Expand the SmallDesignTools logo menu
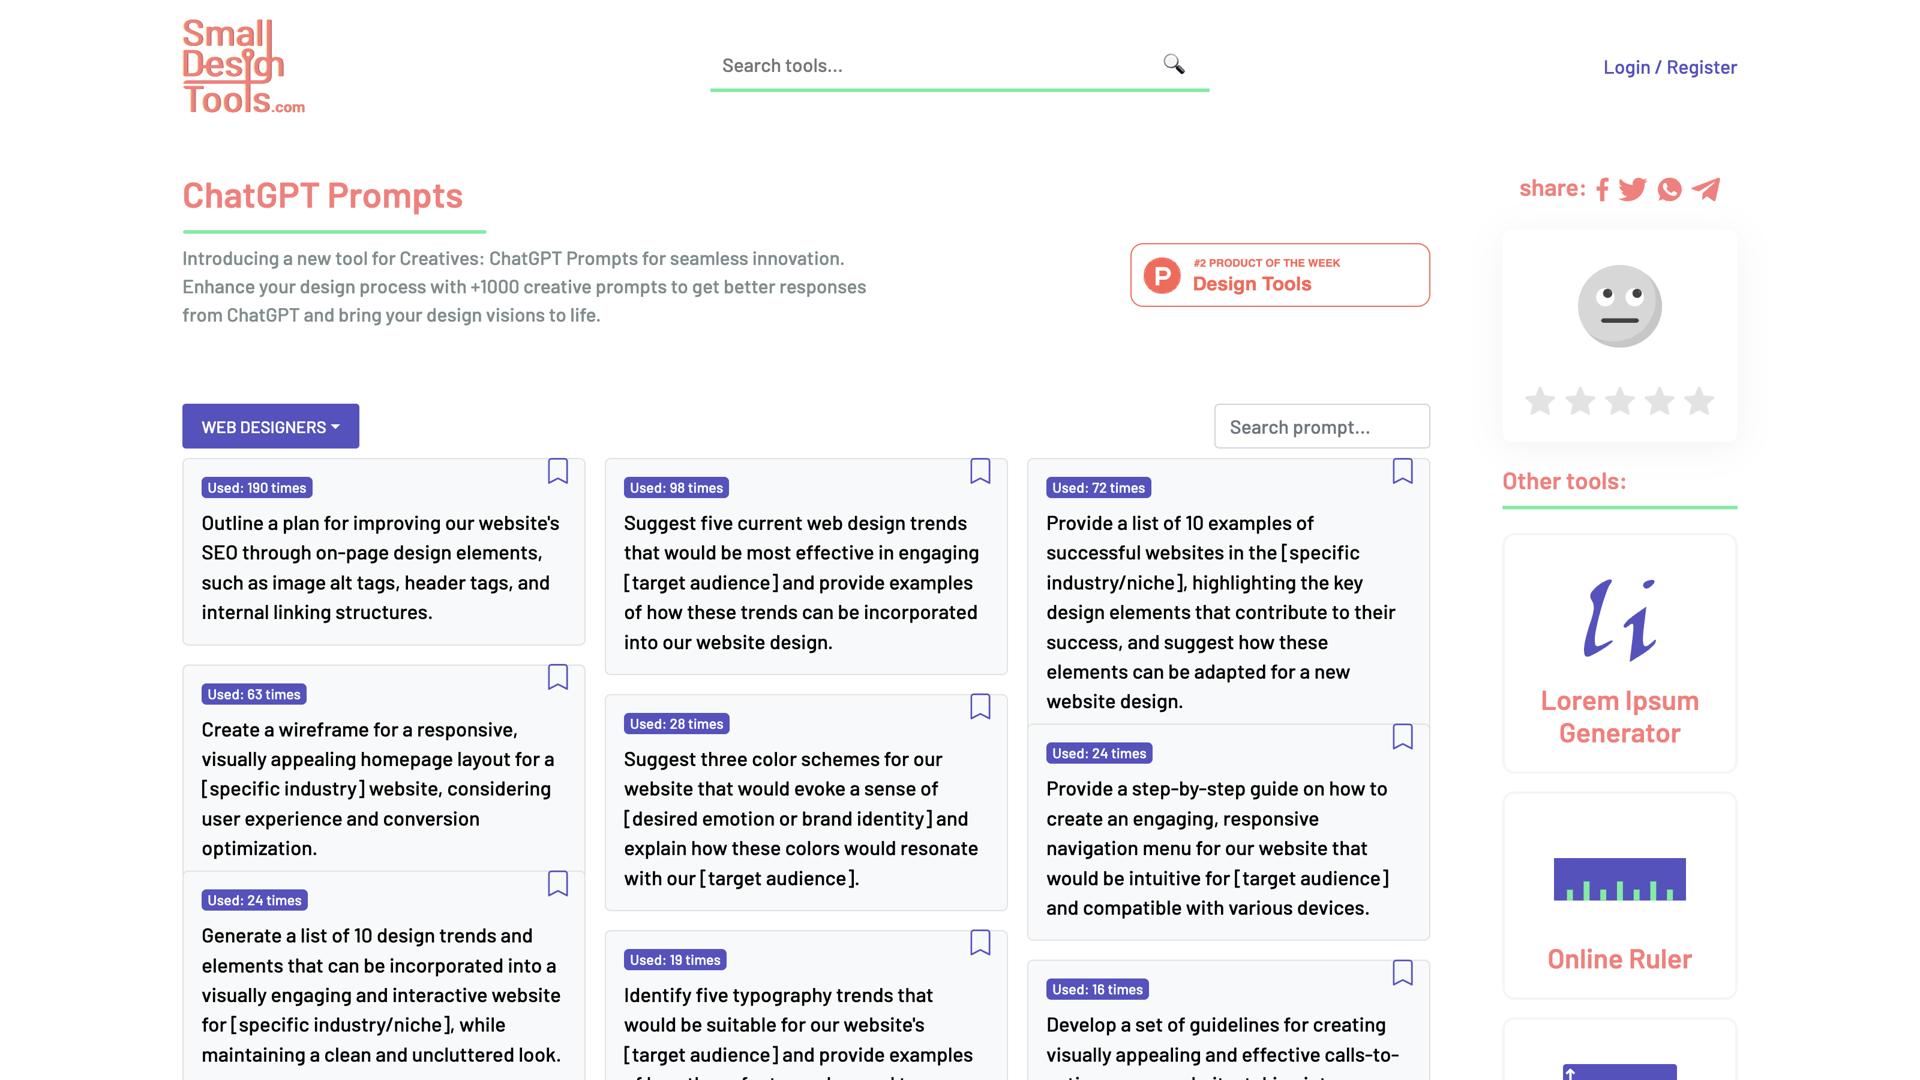Image resolution: width=1920 pixels, height=1080 pixels. (x=242, y=65)
